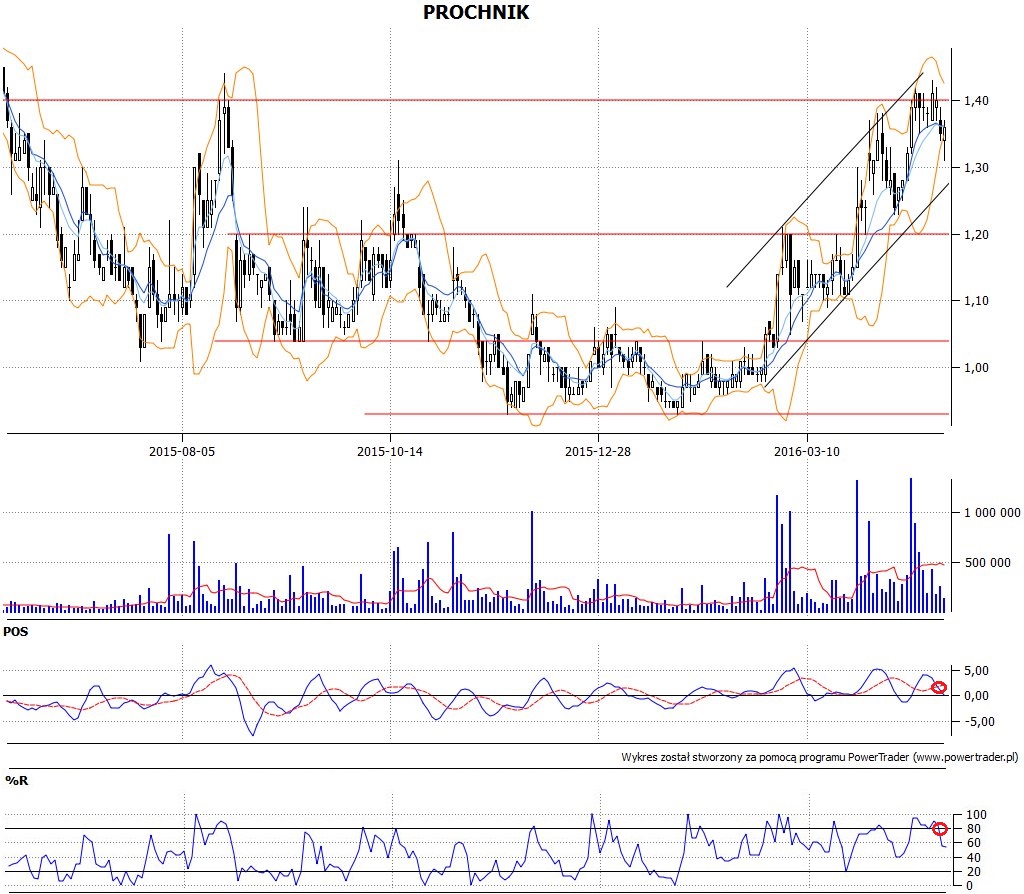Click the 20 level %R label

tap(974, 872)
